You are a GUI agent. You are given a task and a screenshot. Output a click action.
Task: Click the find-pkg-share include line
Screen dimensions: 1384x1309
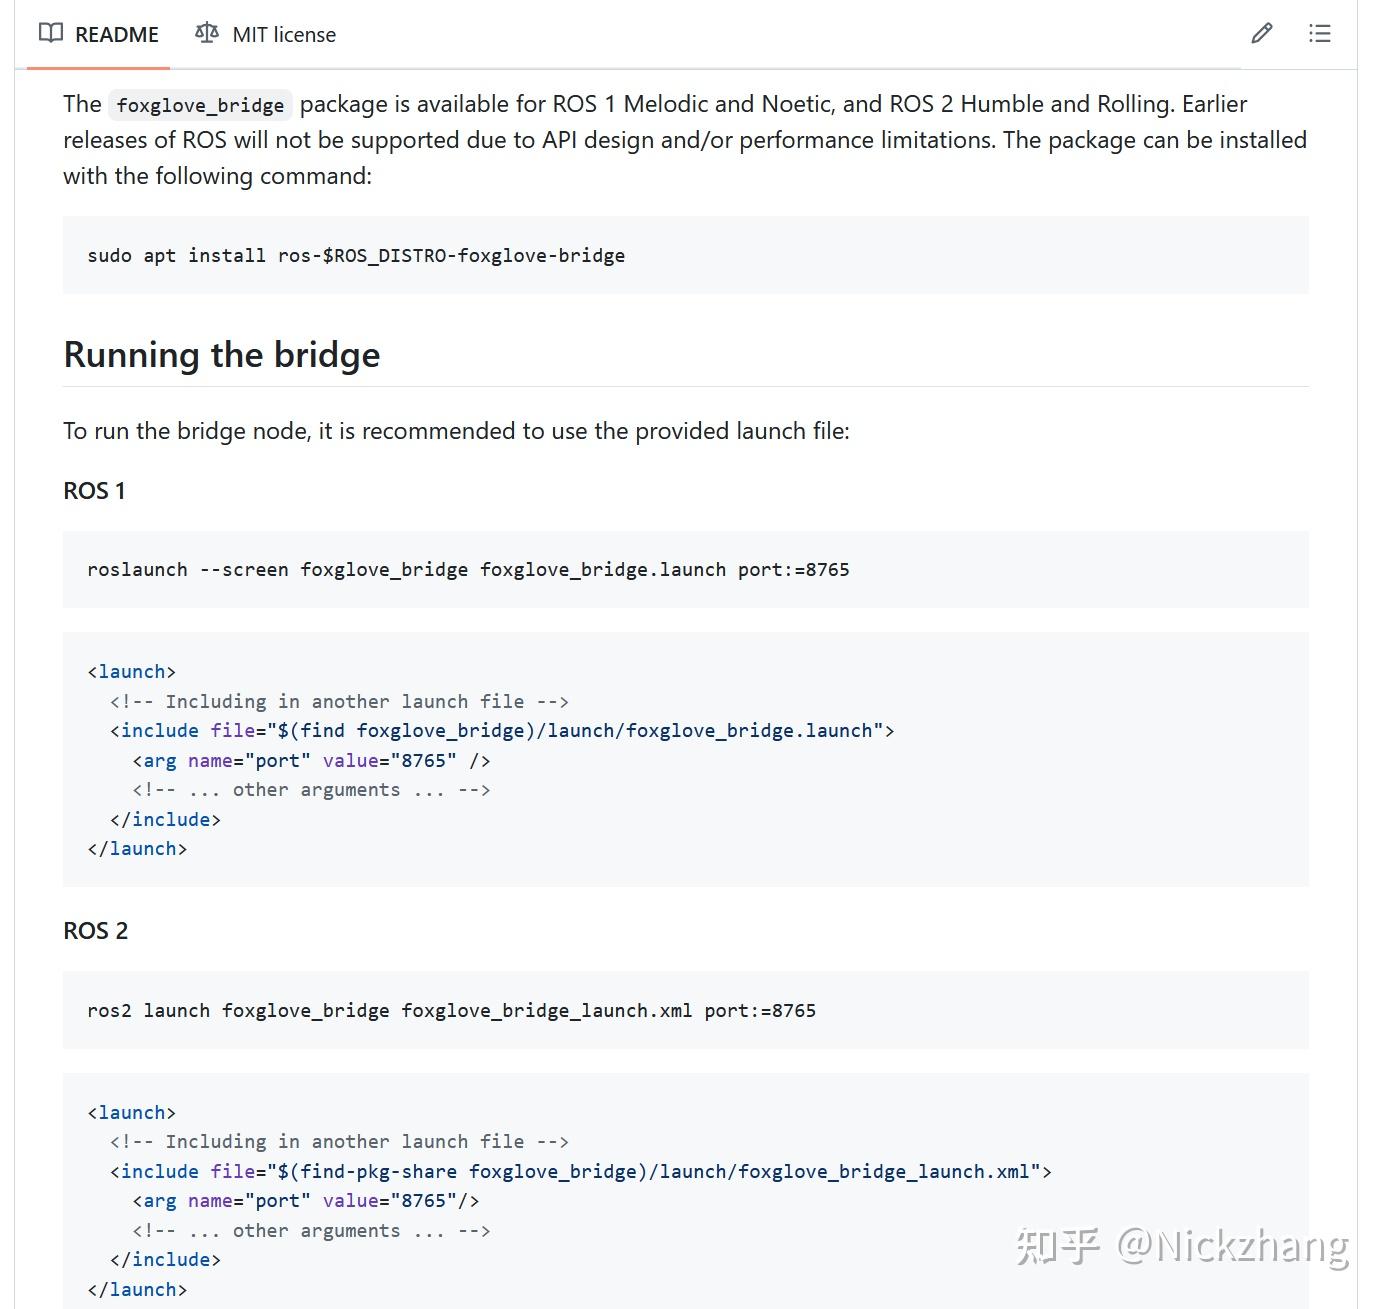coord(580,1171)
